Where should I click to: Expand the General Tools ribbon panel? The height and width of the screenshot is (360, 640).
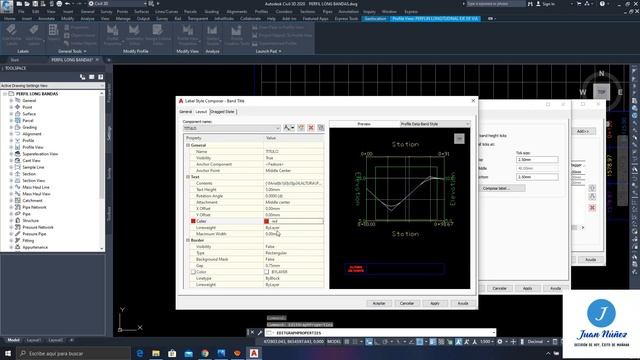pyautogui.click(x=72, y=51)
